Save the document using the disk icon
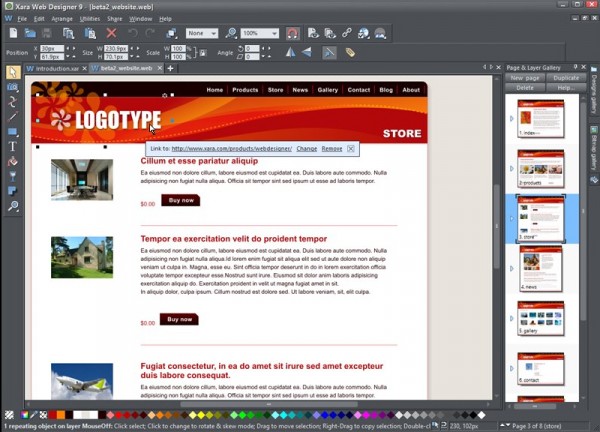Image resolution: width=600 pixels, height=432 pixels. (47, 33)
